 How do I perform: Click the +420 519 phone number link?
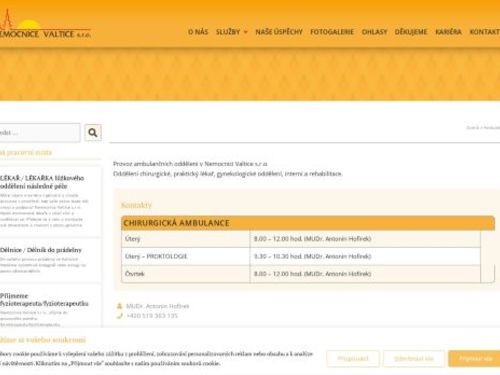tap(152, 316)
